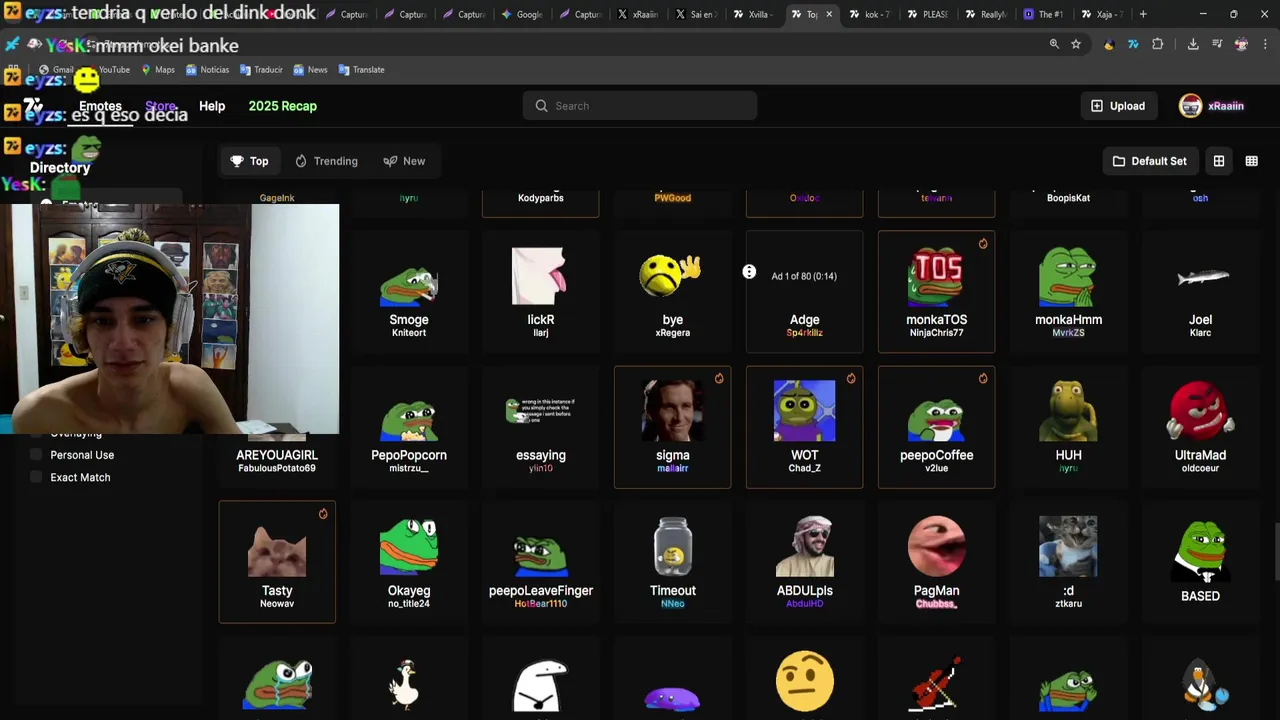Open a new browser tab

pyautogui.click(x=1143, y=14)
